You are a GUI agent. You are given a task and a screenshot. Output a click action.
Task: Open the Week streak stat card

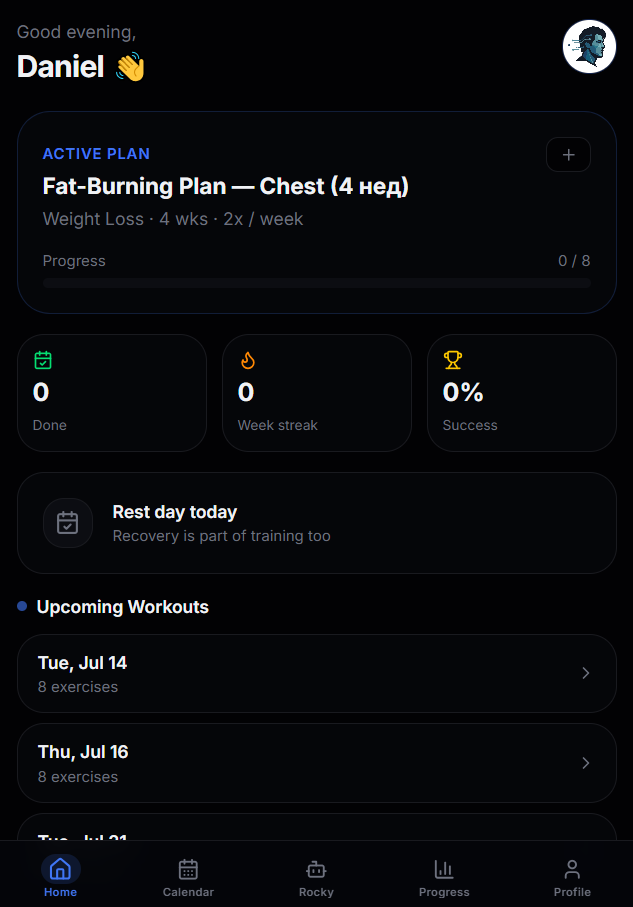316,393
